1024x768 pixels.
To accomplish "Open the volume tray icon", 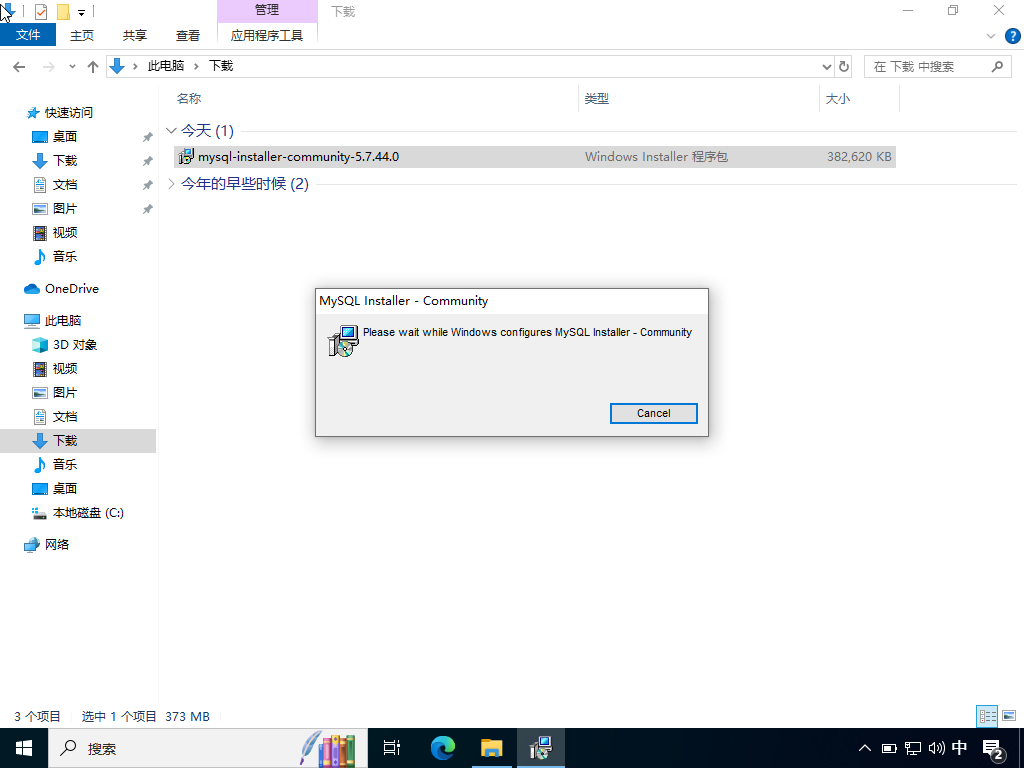I will tap(936, 748).
